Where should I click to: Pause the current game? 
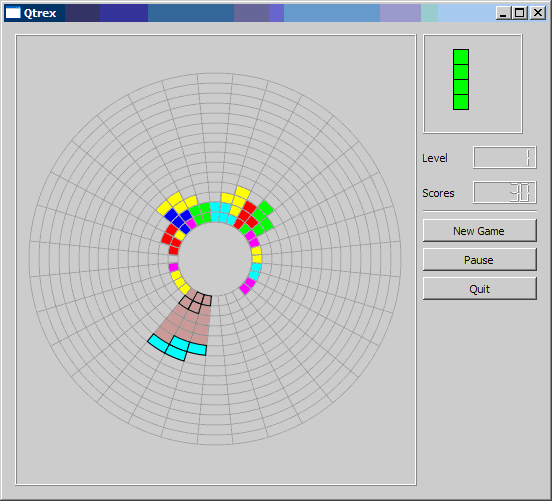479,259
